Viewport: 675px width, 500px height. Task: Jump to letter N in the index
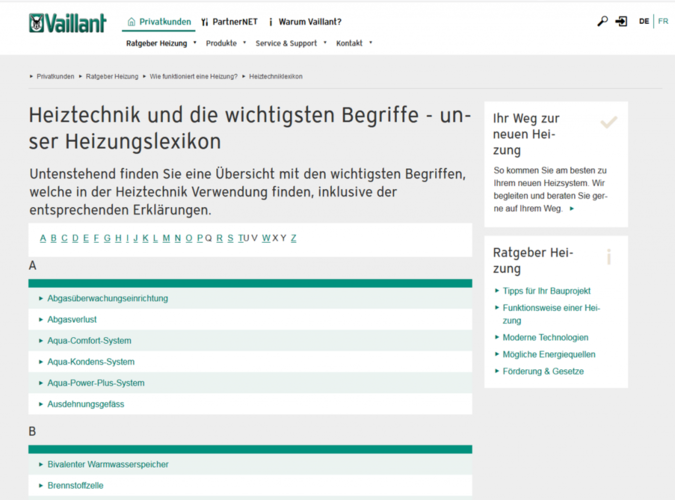click(x=178, y=238)
